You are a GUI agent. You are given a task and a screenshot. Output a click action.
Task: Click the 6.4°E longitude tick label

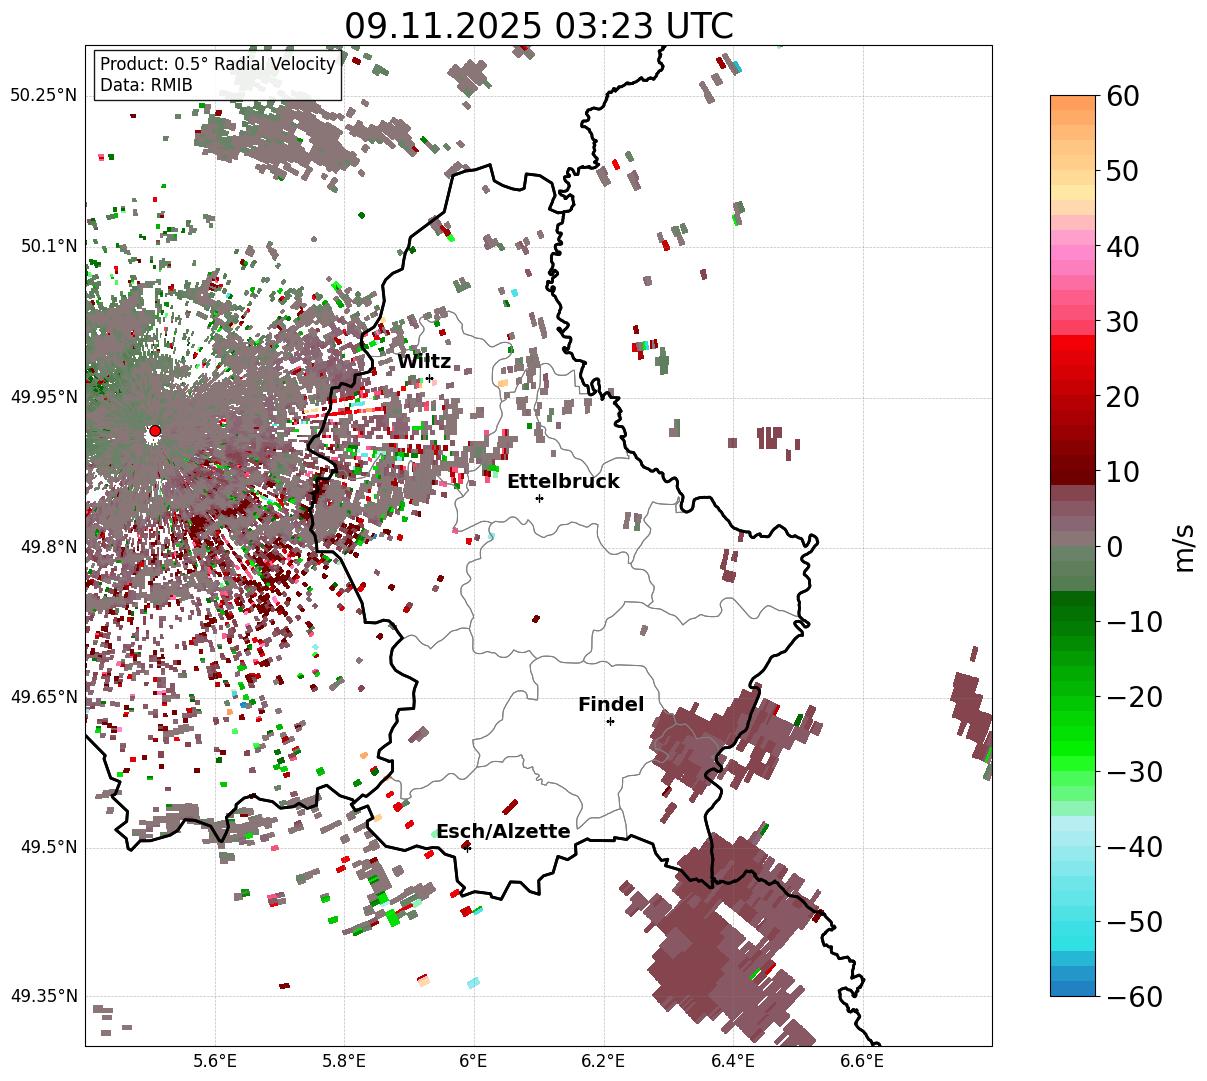click(x=733, y=1061)
